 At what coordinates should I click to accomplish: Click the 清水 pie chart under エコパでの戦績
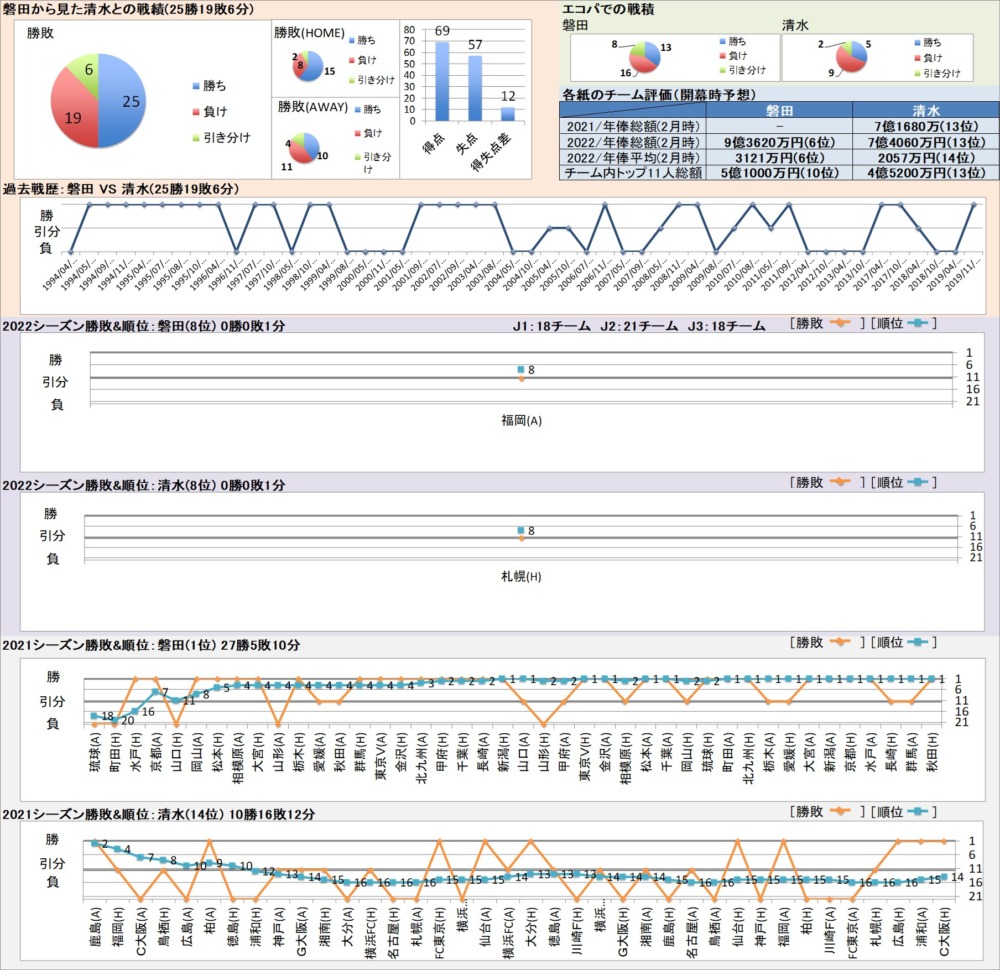(x=851, y=58)
